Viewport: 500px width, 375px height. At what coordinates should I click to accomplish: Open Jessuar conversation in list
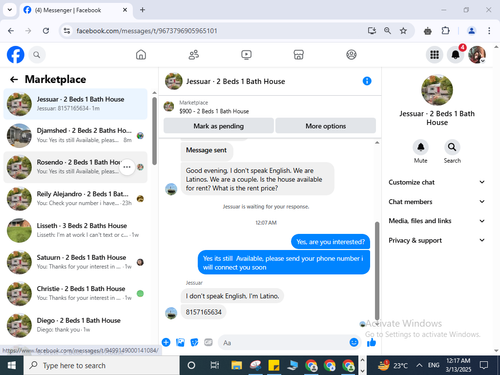coord(75,104)
